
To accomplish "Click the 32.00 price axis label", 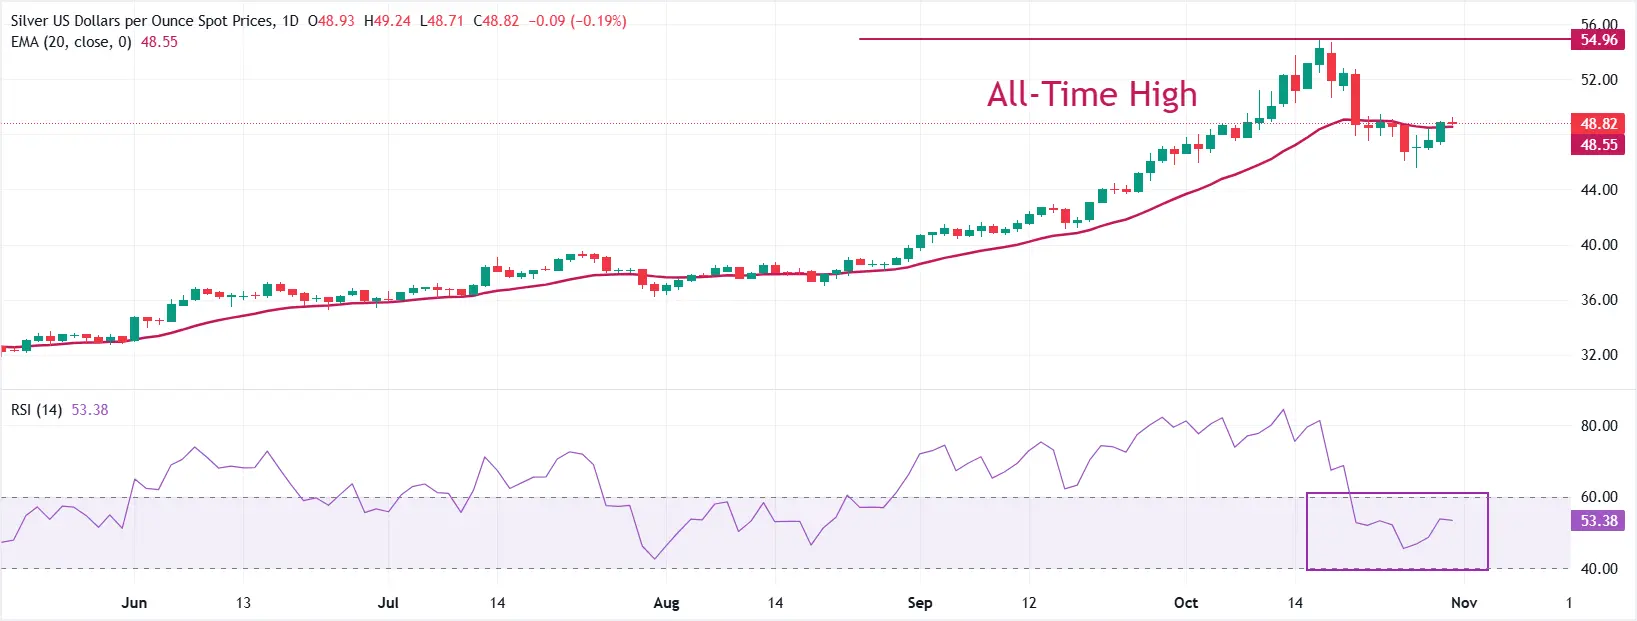I will click(1598, 355).
